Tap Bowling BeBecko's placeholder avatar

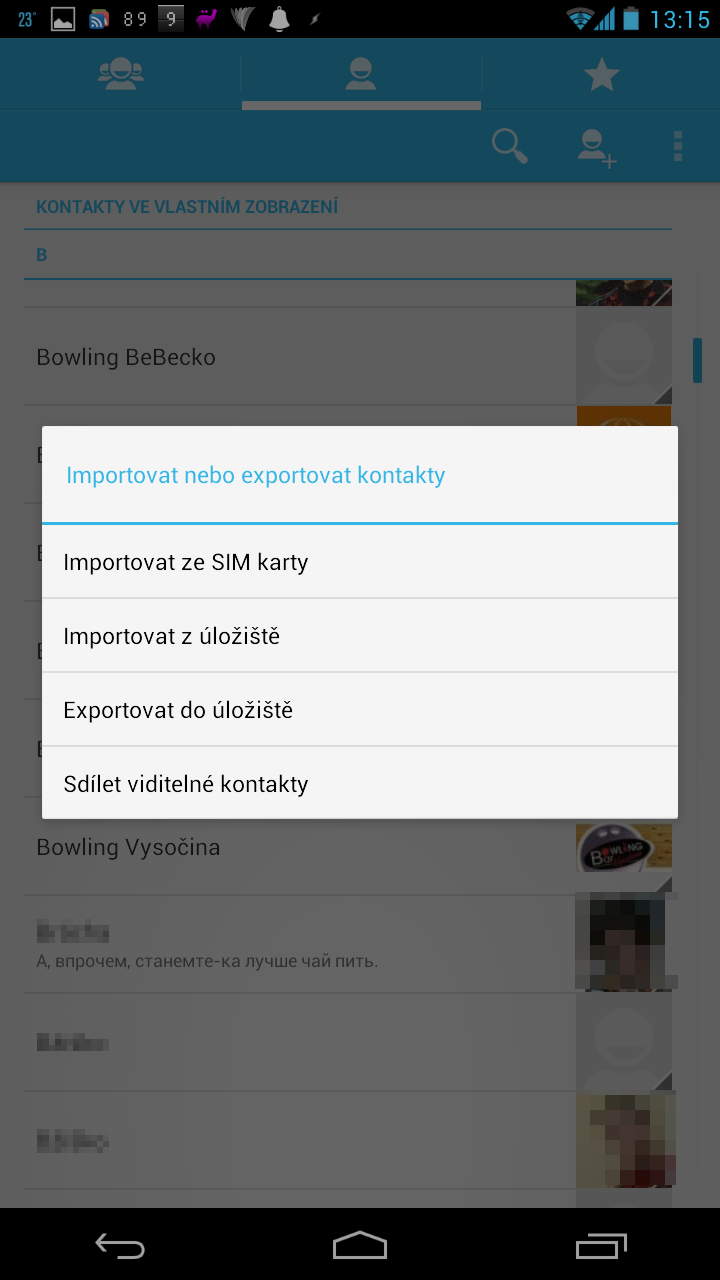624,357
